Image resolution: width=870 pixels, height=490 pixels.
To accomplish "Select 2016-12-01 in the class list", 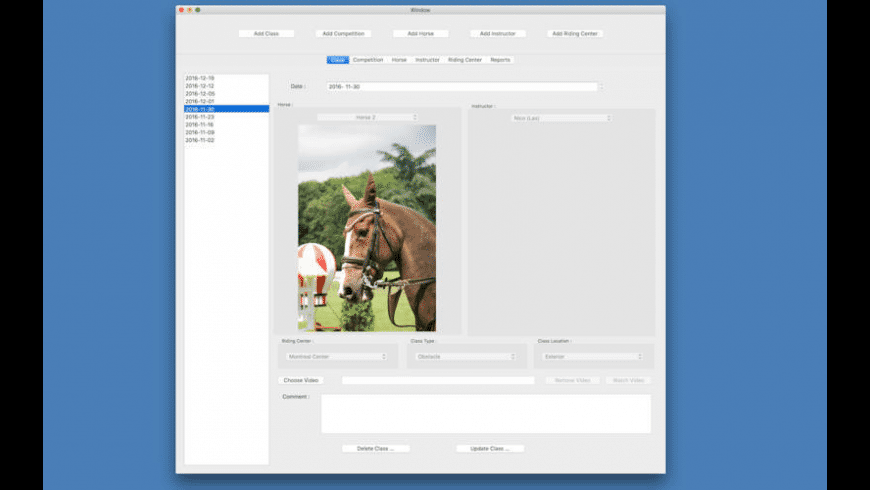I will click(226, 102).
